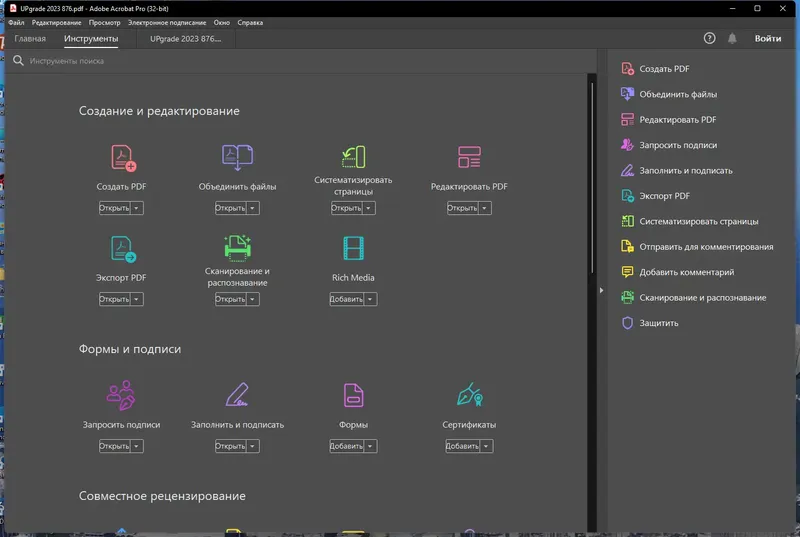This screenshot has height=537, width=800.
Task: Open the Файл menu
Action: tap(16, 22)
